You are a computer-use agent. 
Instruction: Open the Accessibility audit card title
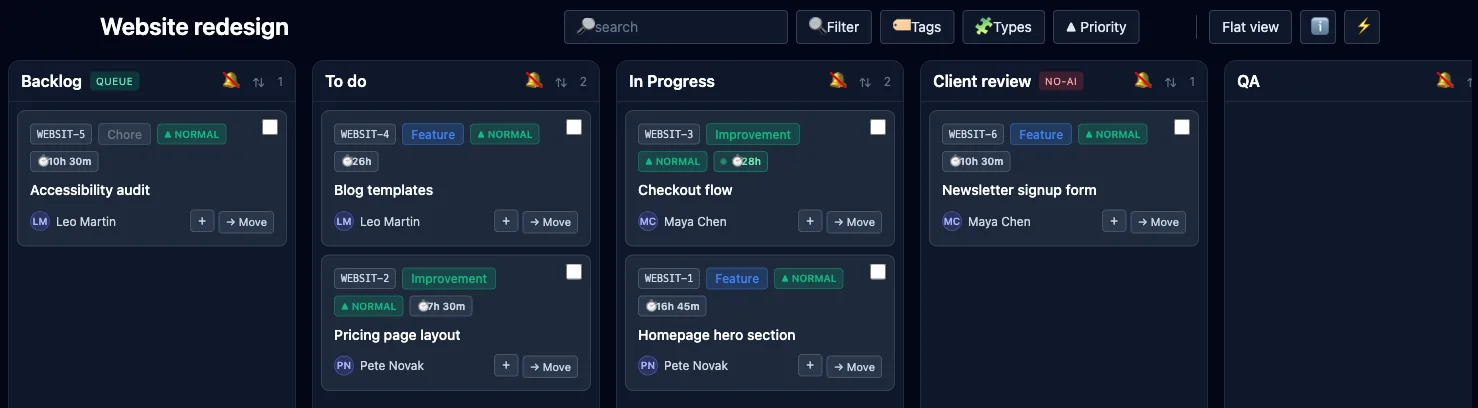pyautogui.click(x=90, y=190)
